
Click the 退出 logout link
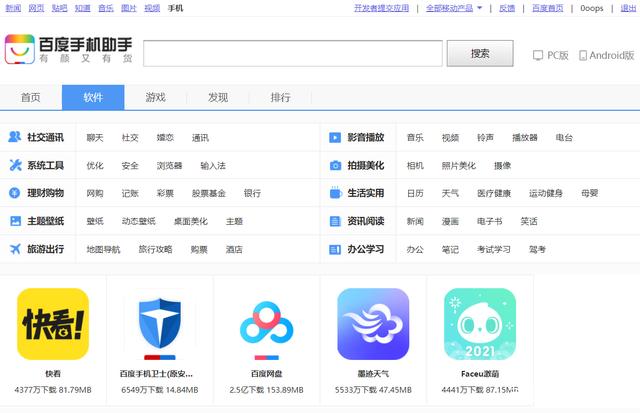[629, 8]
